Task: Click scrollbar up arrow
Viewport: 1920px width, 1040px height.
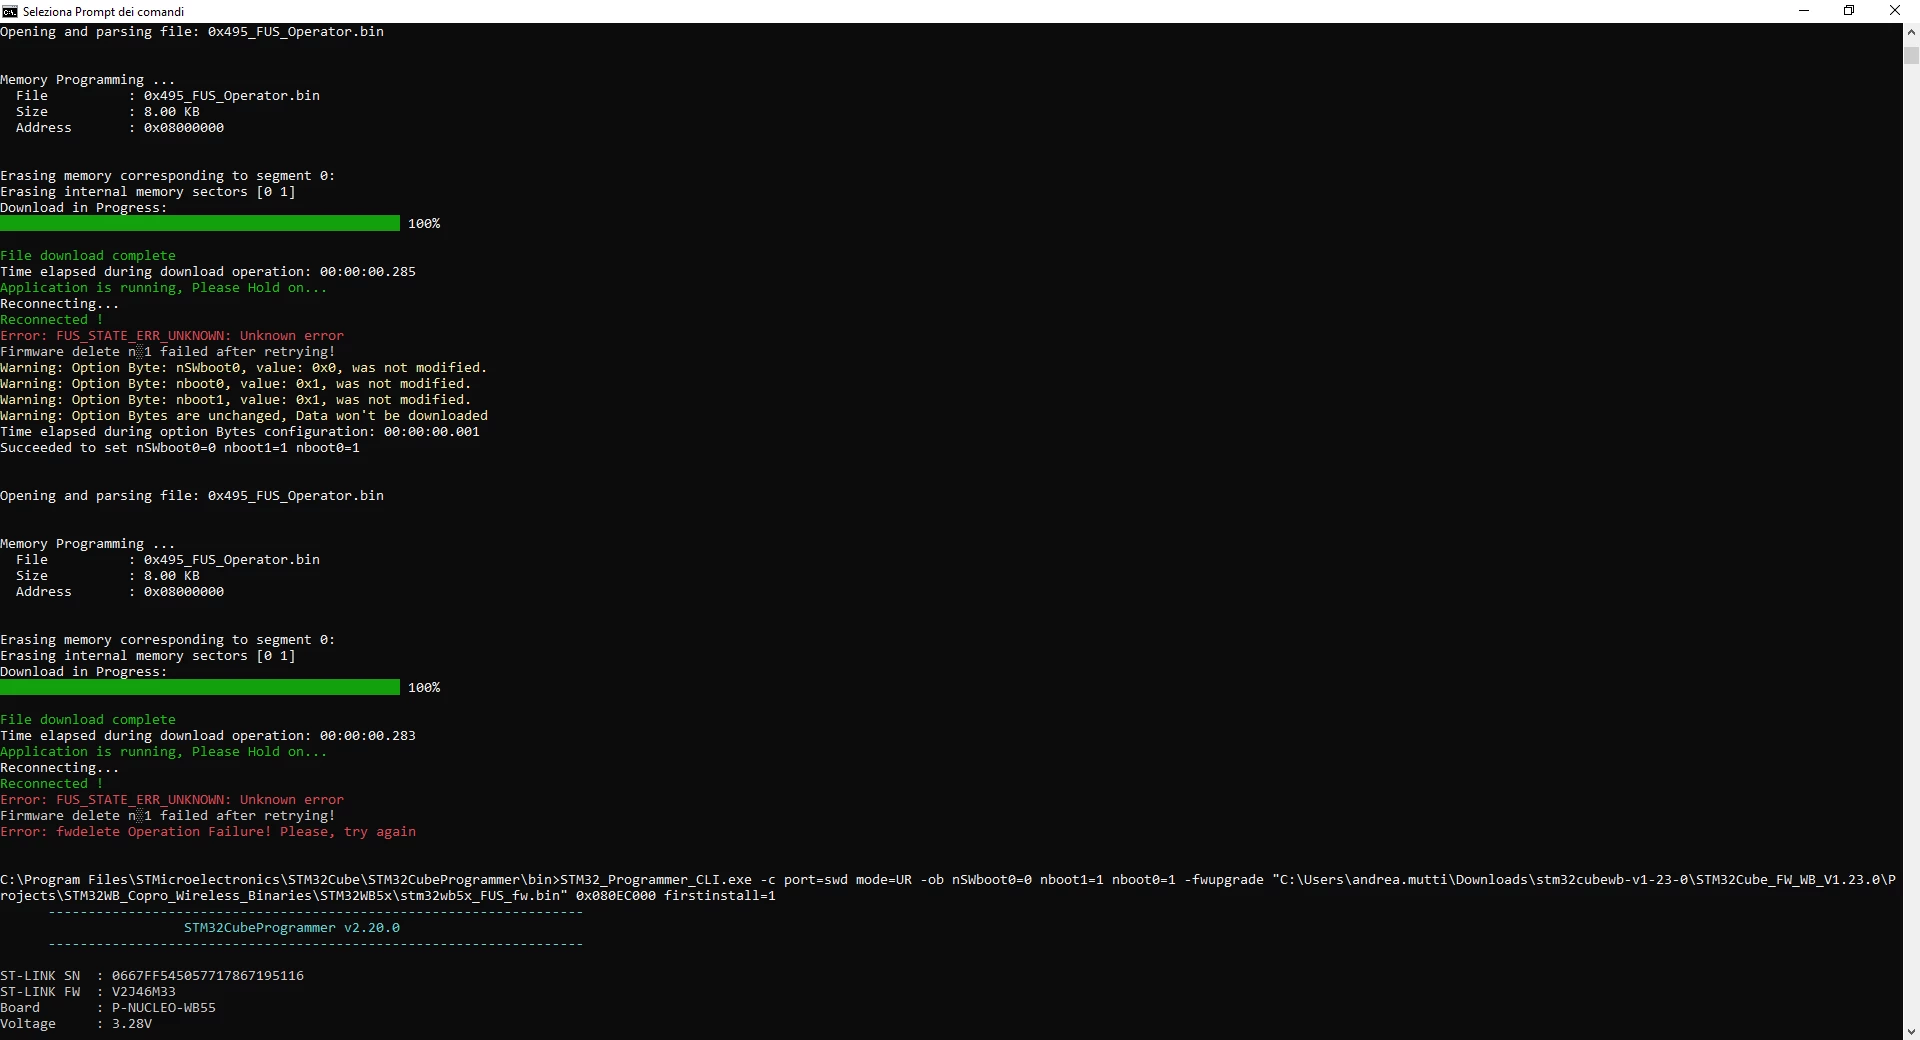Action: (1911, 32)
